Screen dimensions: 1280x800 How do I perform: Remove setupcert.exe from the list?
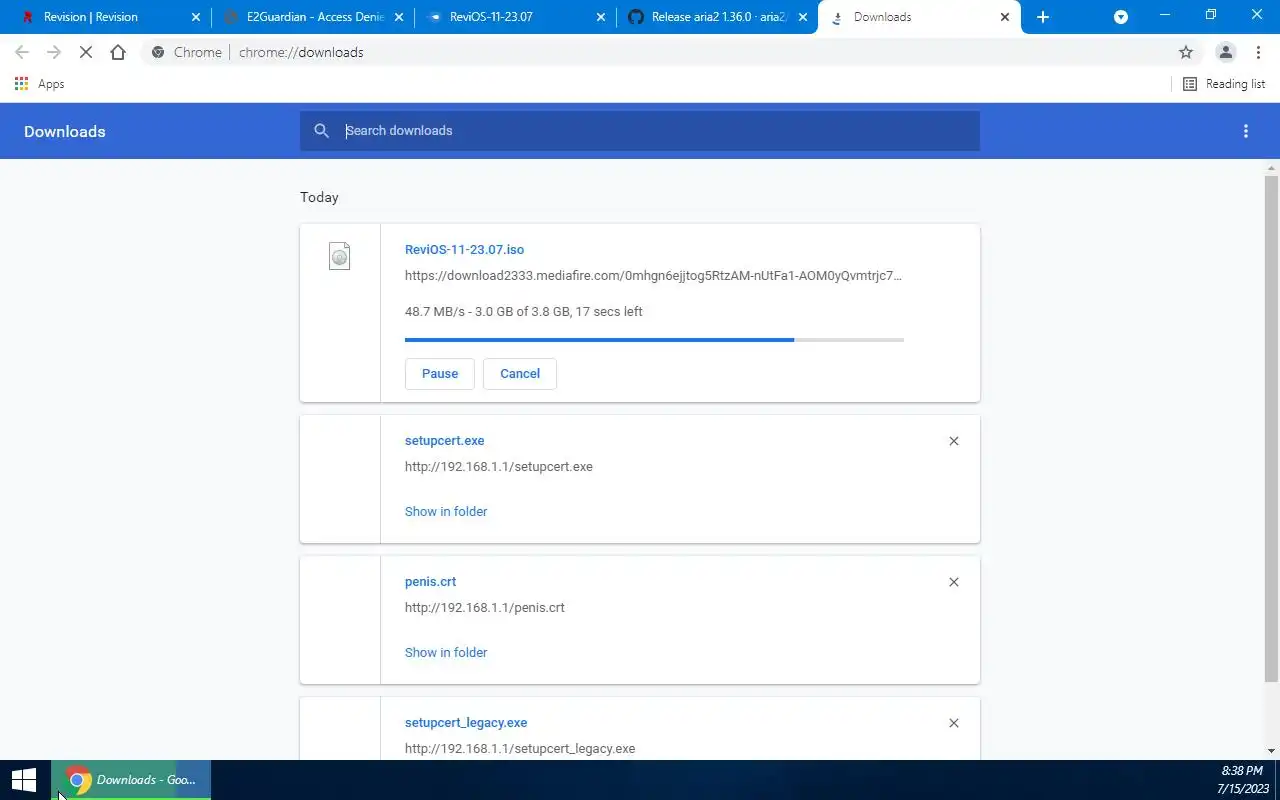click(954, 441)
